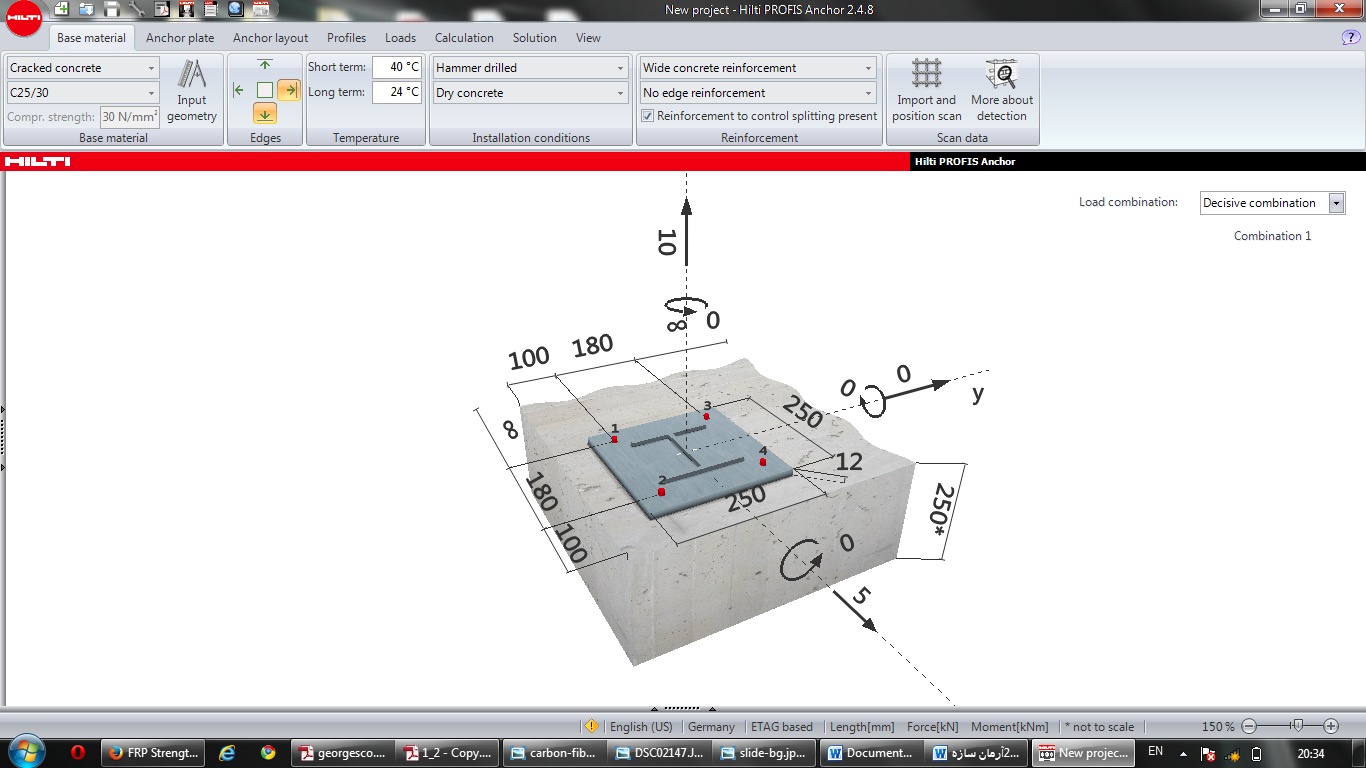Image resolution: width=1366 pixels, height=768 pixels.
Task: Open Import and position scan
Action: click(926, 91)
